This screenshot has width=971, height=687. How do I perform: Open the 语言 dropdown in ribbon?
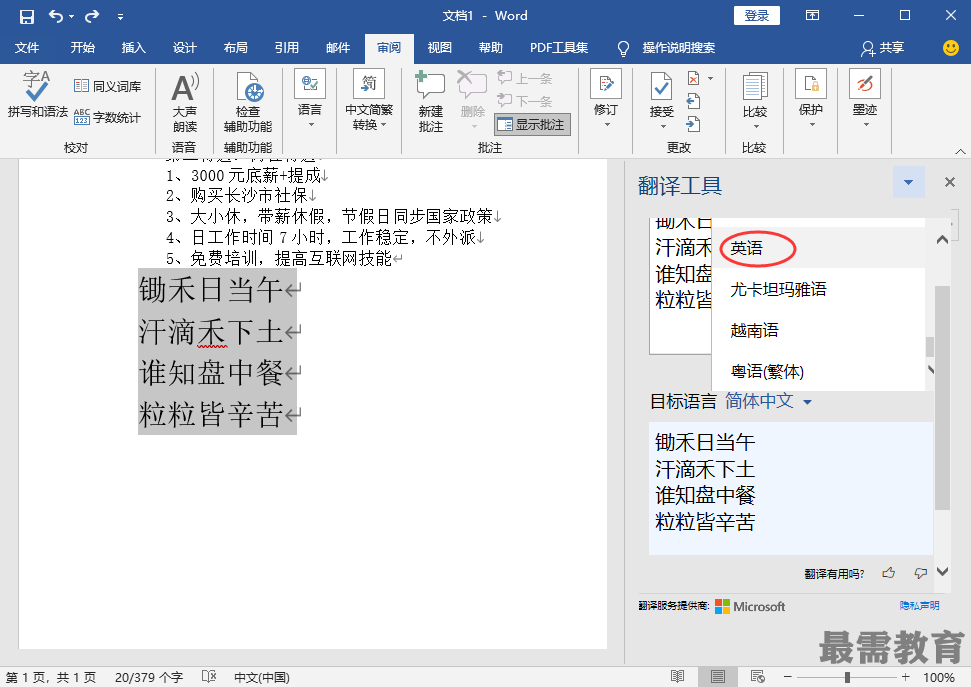click(x=310, y=99)
